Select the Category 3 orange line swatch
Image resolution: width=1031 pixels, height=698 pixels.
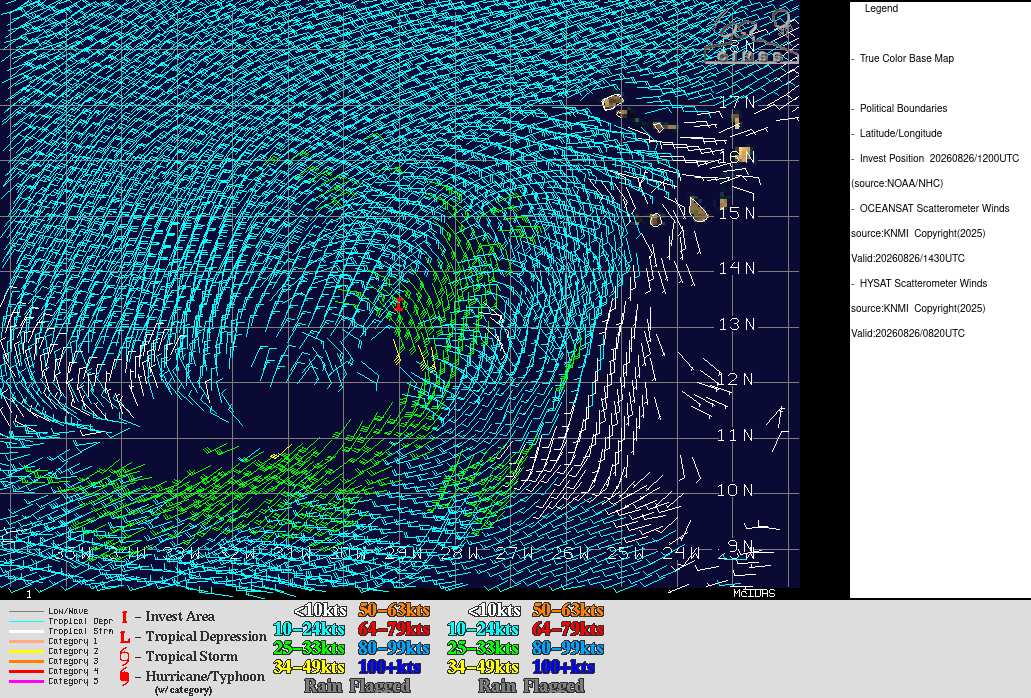pos(26,661)
